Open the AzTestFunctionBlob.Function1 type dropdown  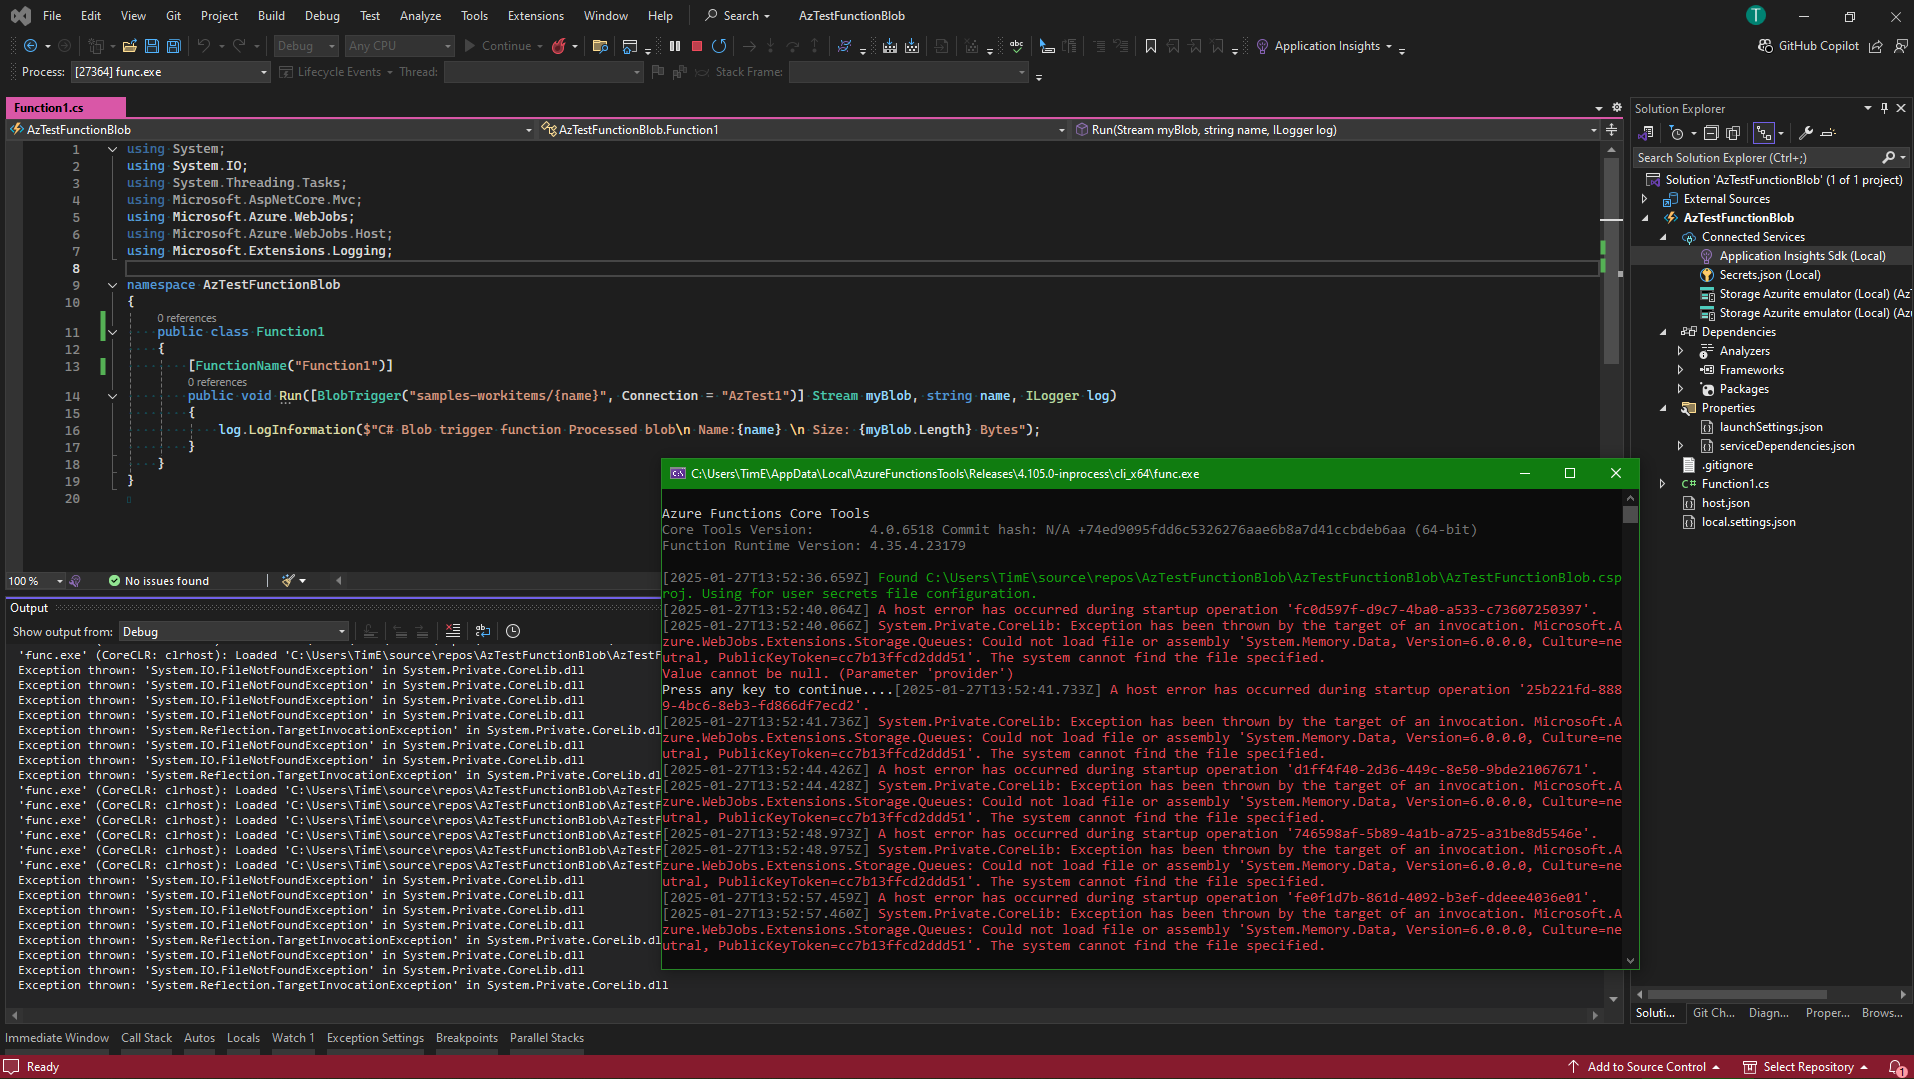click(x=803, y=130)
